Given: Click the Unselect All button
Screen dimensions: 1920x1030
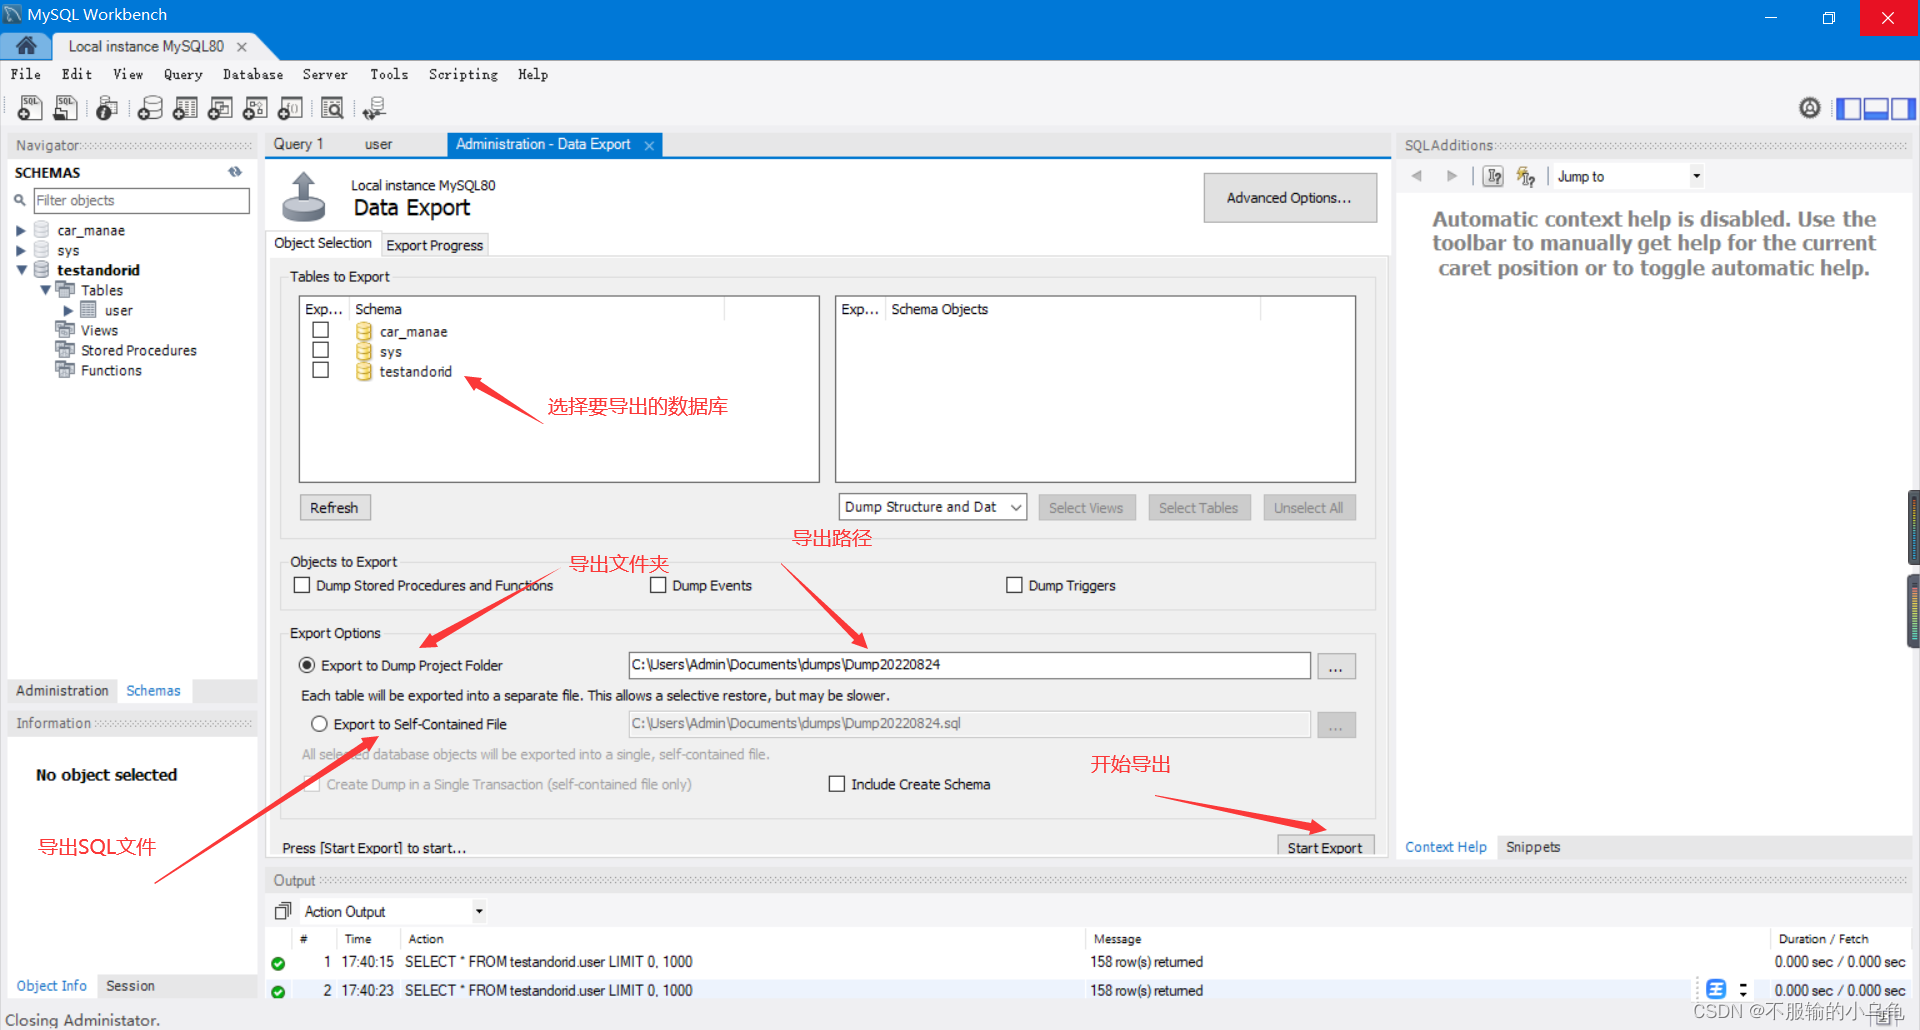Looking at the screenshot, I should pyautogui.click(x=1309, y=508).
